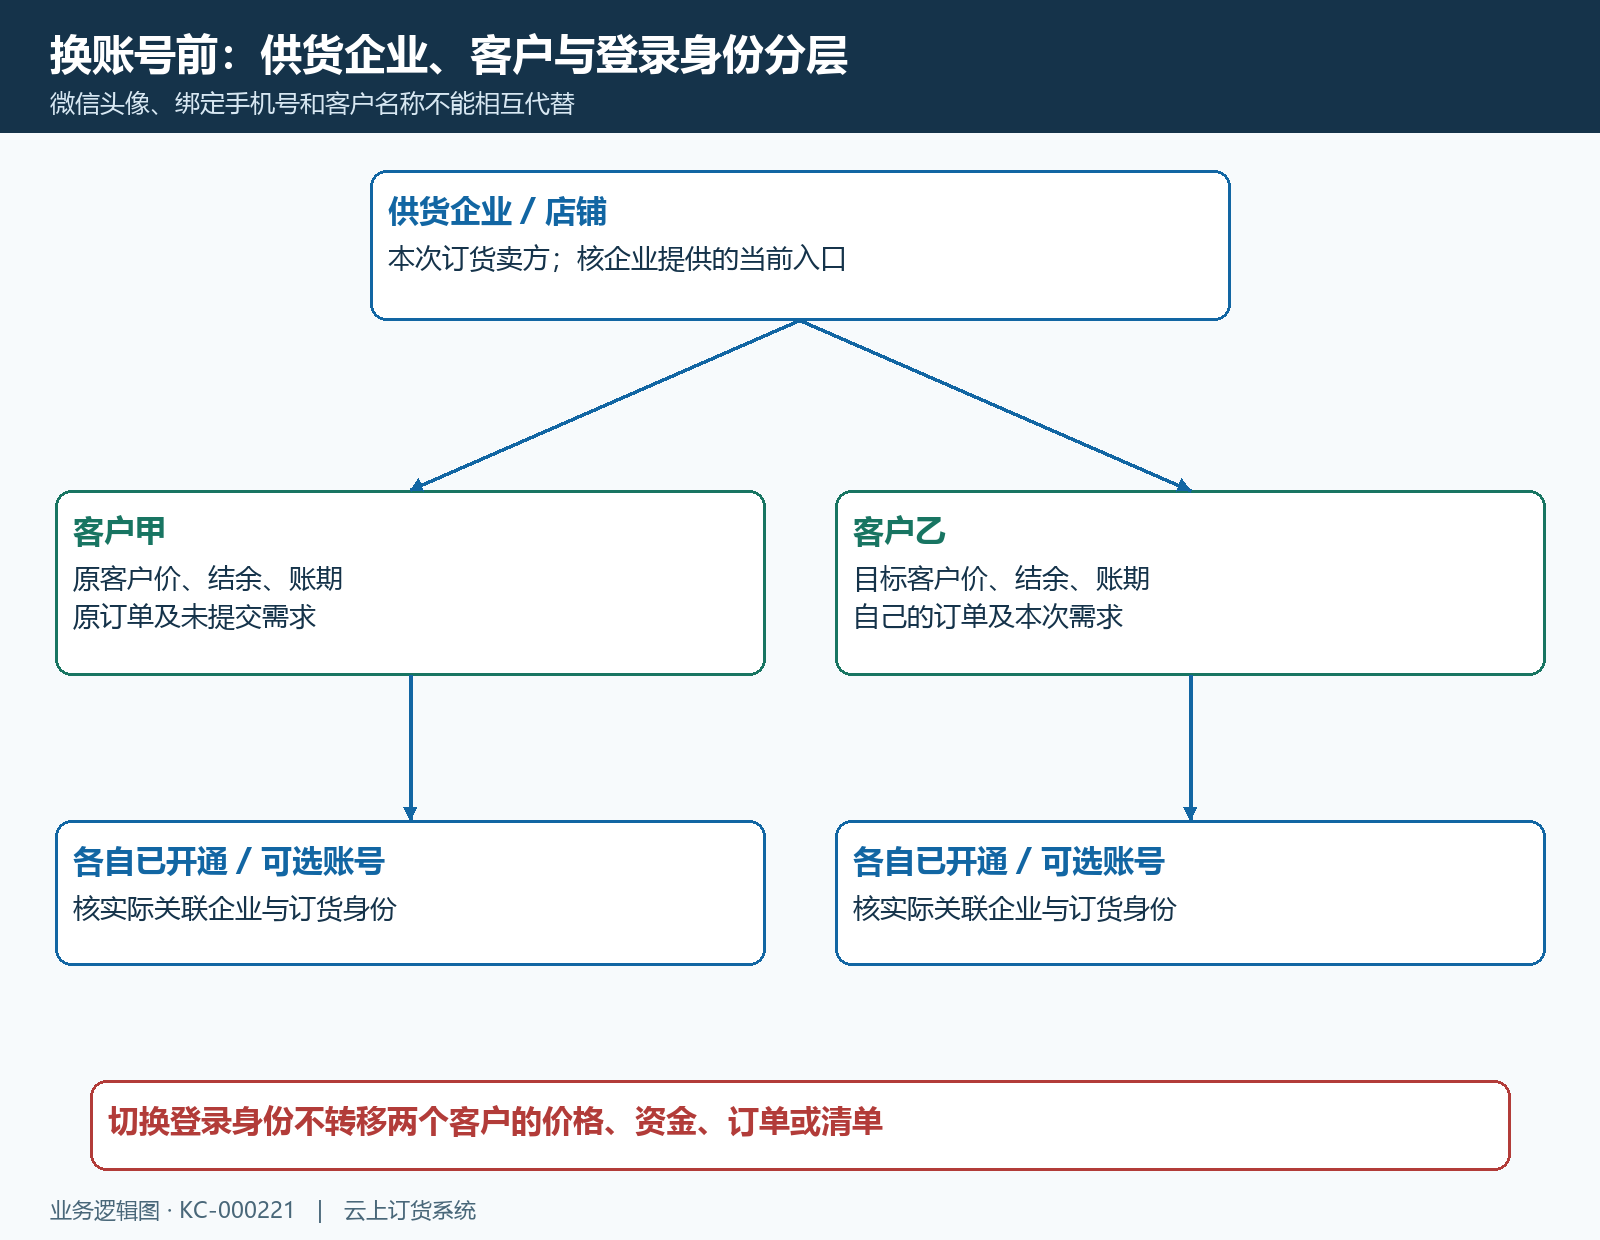The height and width of the screenshot is (1240, 1600).
Task: Click '各自已开通 / 可选账号' under 客户乙
Action: click(1009, 862)
